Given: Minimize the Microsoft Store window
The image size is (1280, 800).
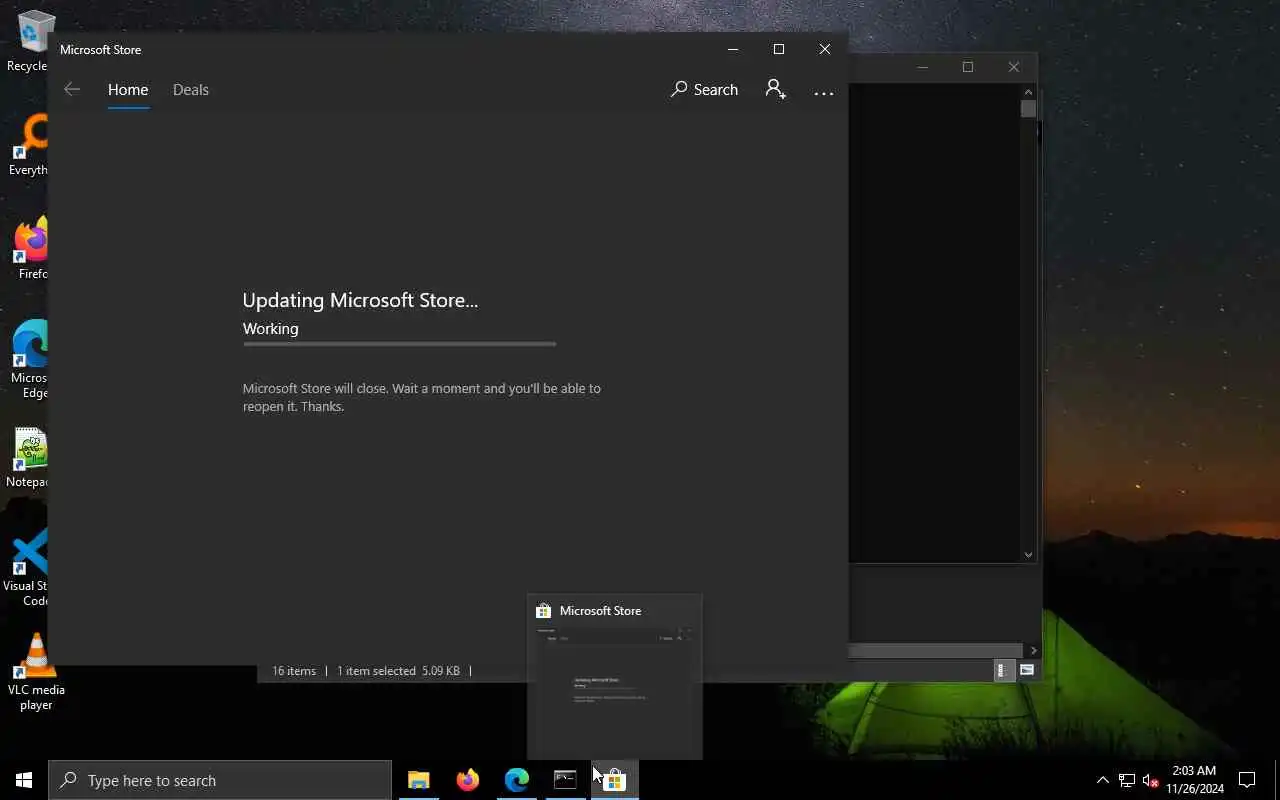Looking at the screenshot, I should 733,49.
